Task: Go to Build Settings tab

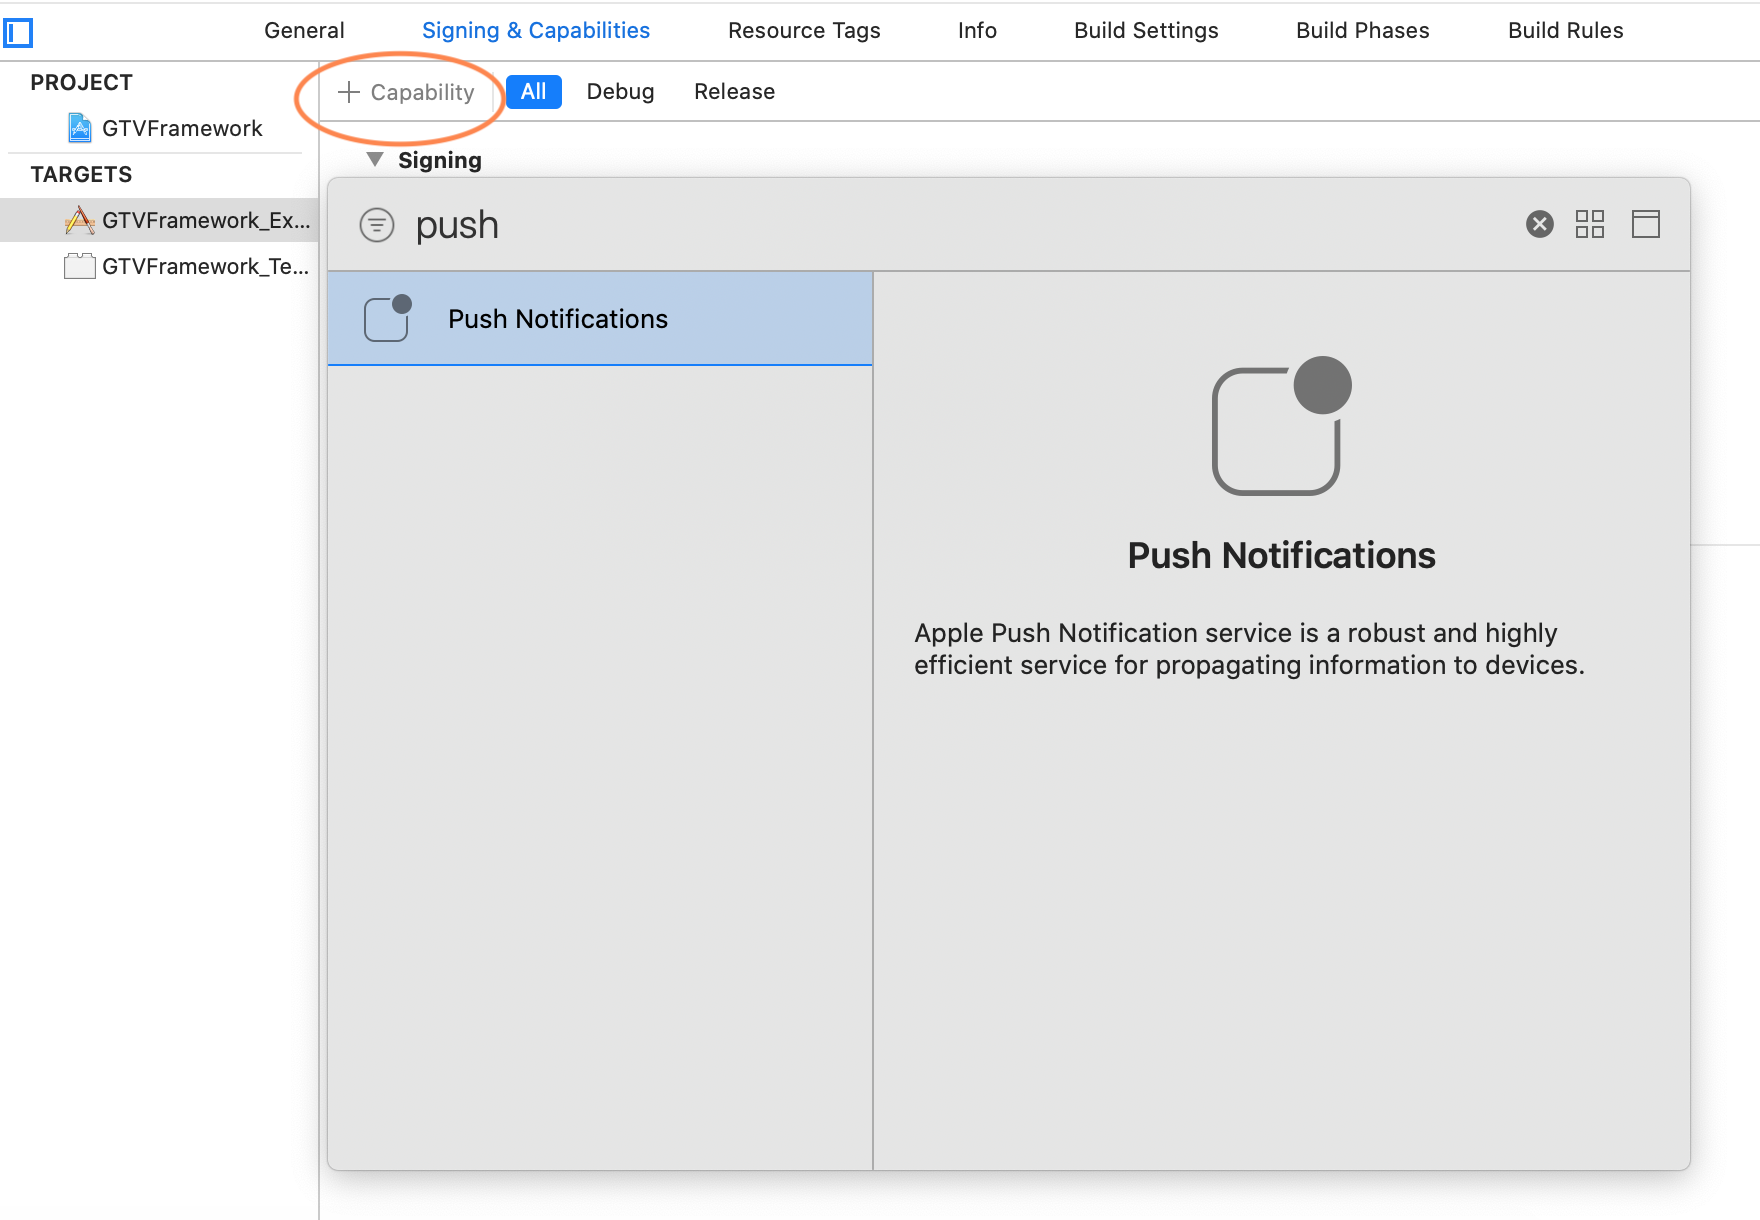Action: tap(1146, 31)
